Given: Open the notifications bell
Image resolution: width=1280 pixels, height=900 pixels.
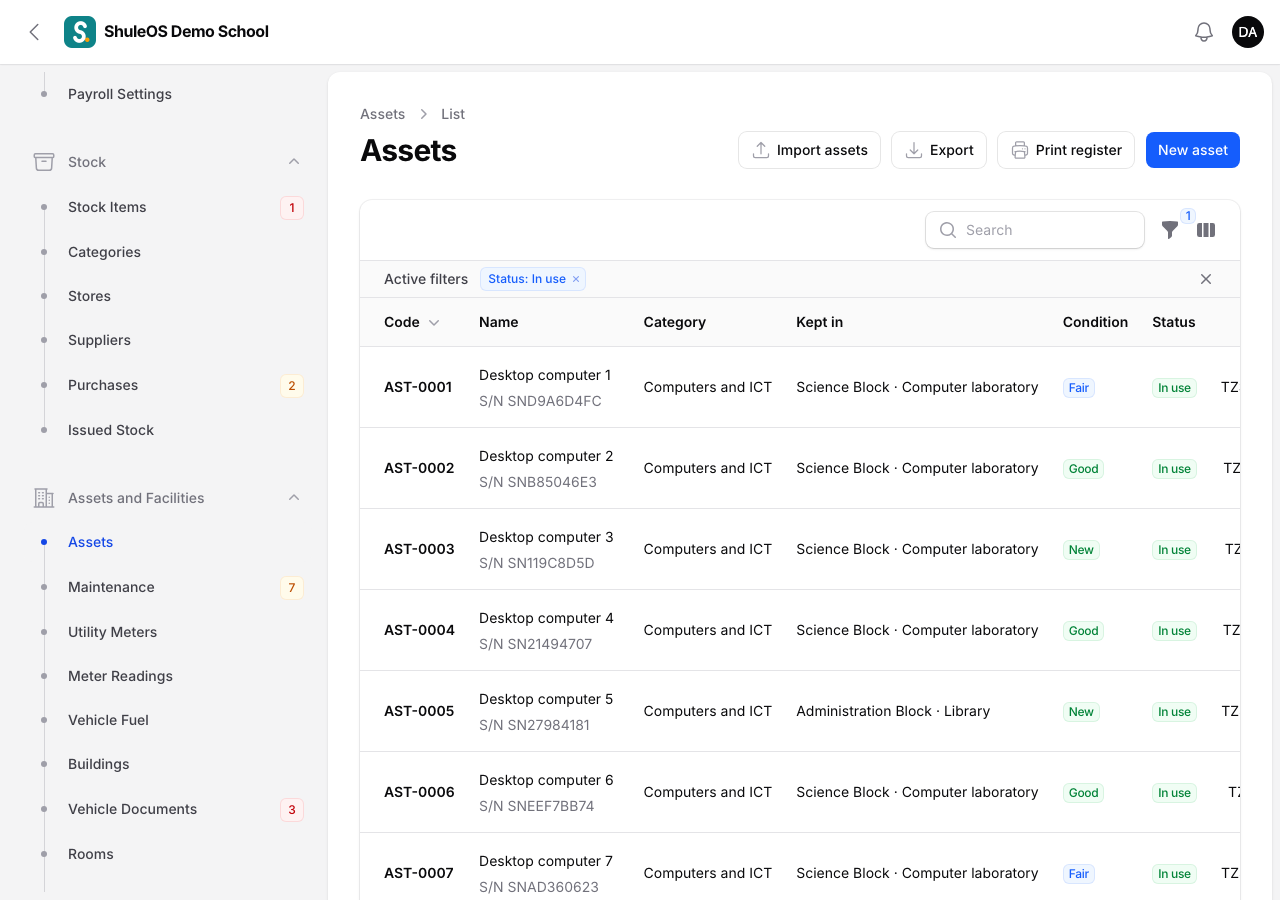Looking at the screenshot, I should (1204, 32).
